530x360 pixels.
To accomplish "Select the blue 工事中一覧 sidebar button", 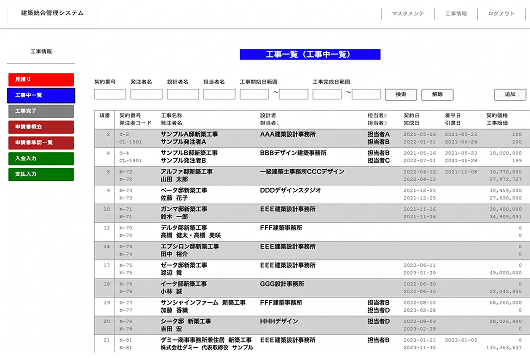I will click(x=41, y=95).
